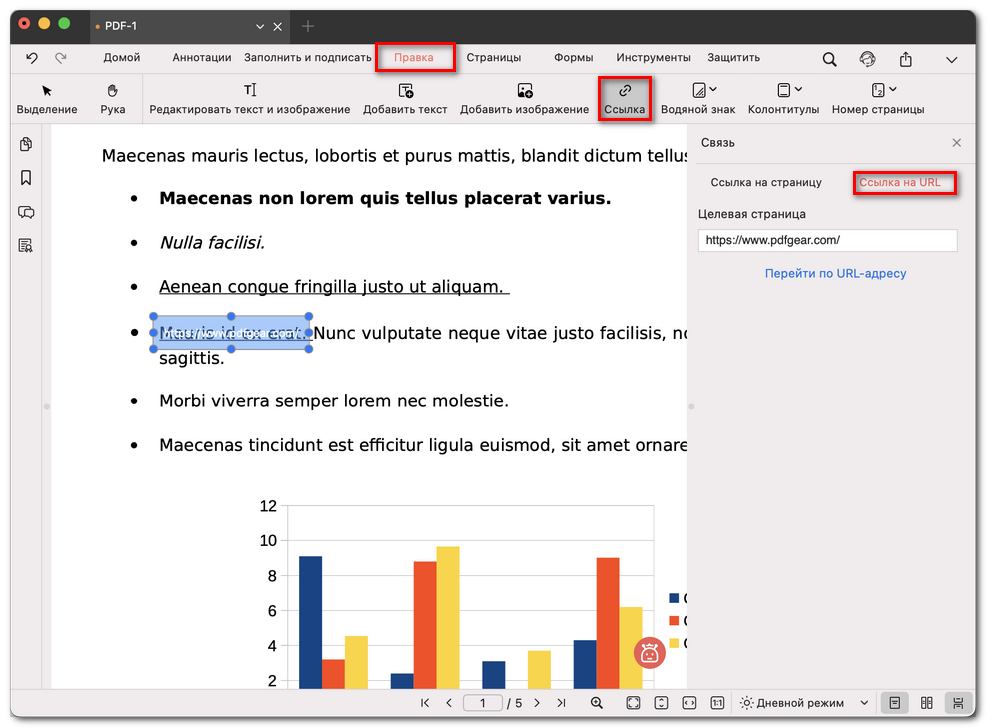Screen dimensions: 987x728
Task: Click the Add Image (Добавить изображение) tool
Action: pyautogui.click(x=524, y=99)
